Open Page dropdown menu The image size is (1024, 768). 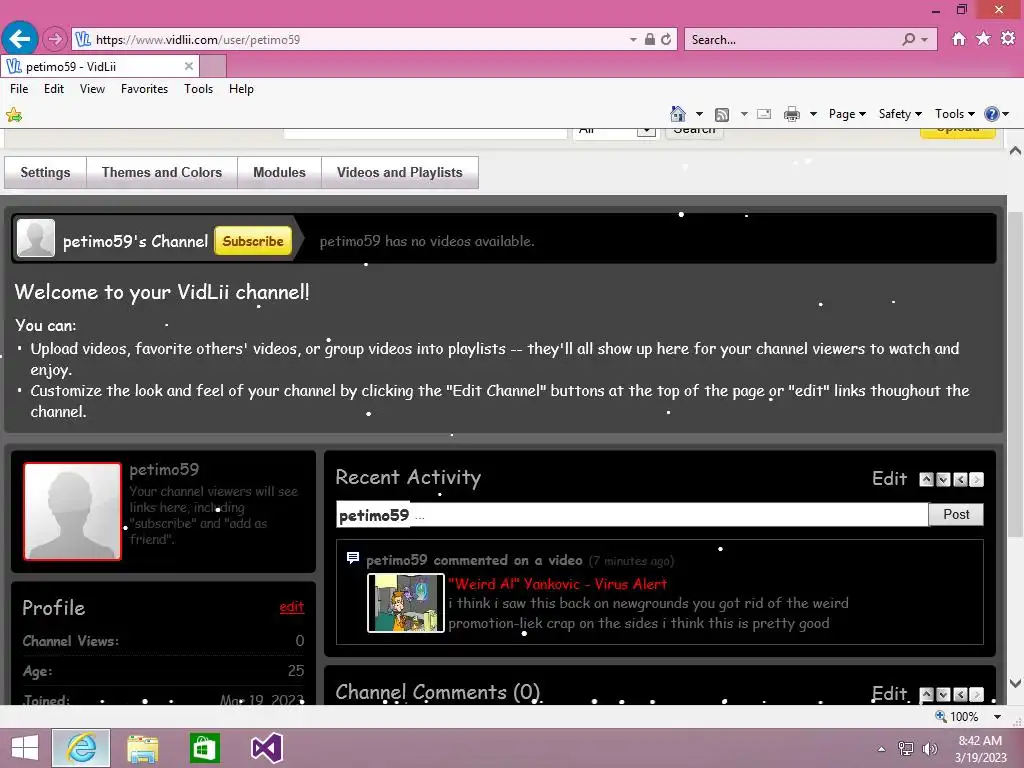(x=847, y=114)
